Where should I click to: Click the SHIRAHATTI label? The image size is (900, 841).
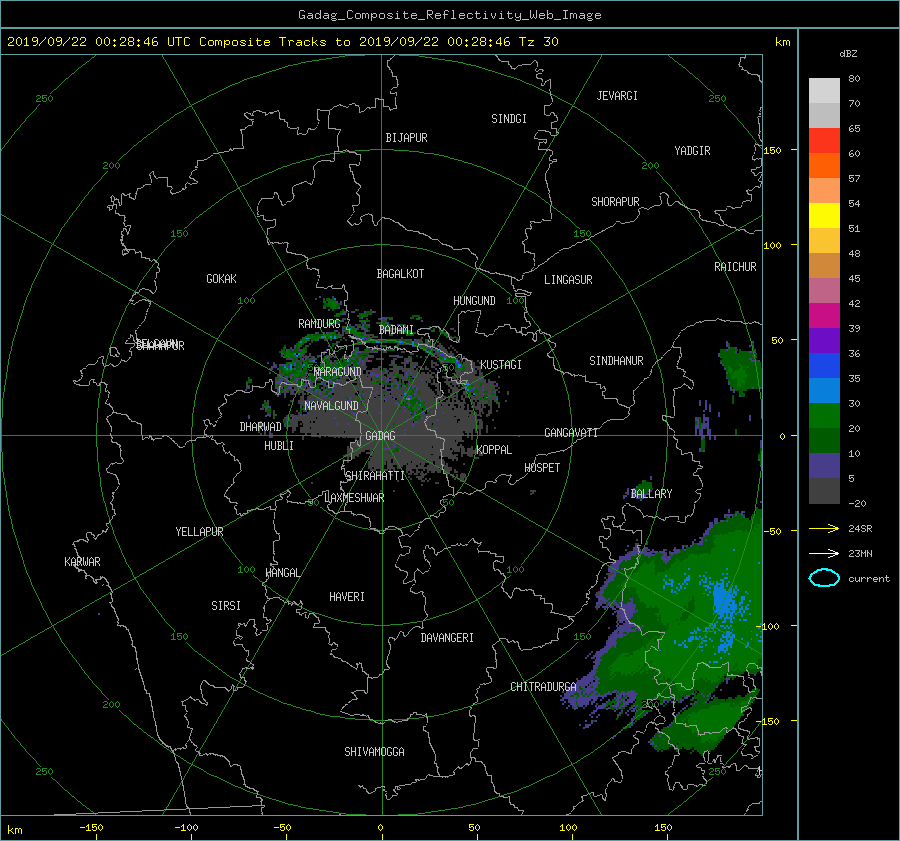[x=375, y=476]
